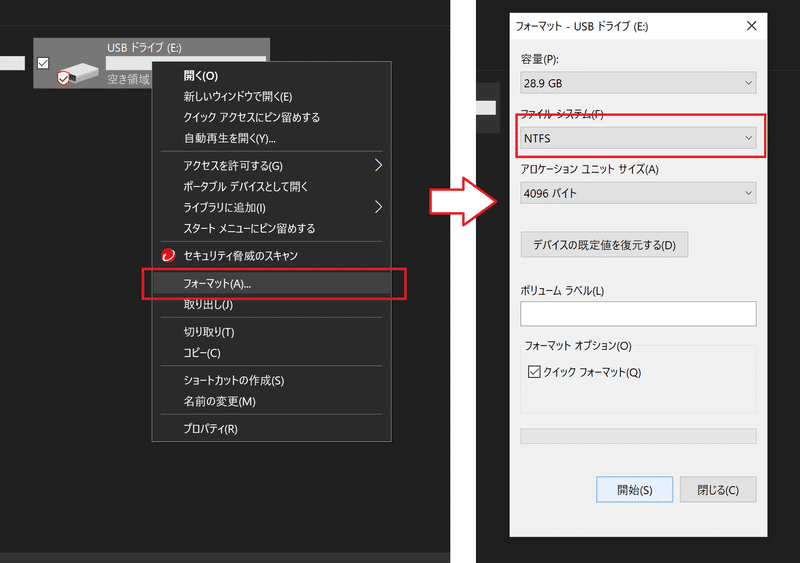The image size is (800, 563).
Task: Click the volume label input field
Action: point(638,313)
